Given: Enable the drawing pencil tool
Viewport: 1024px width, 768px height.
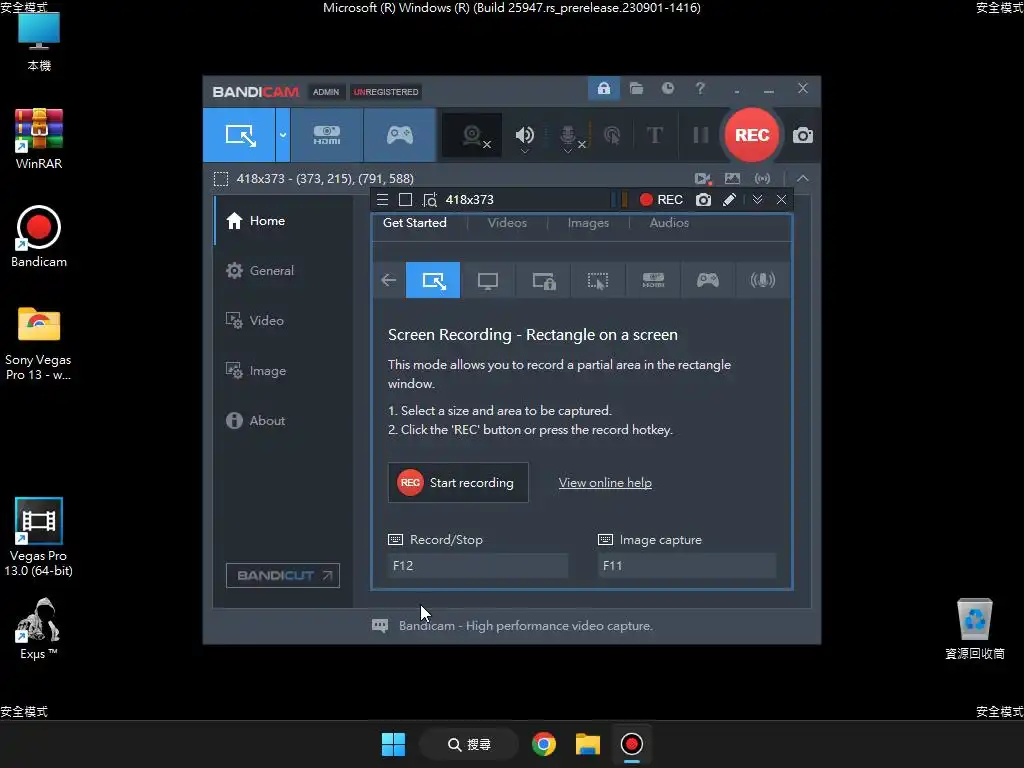Looking at the screenshot, I should click(729, 200).
